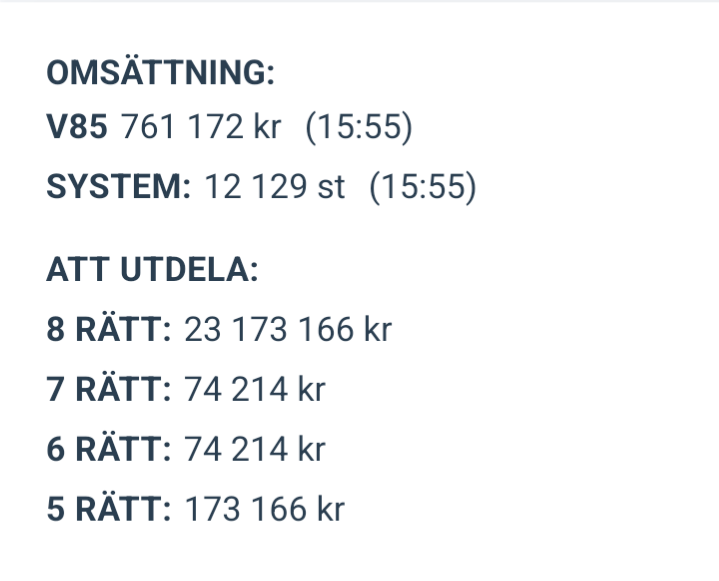
Task: Click the 23 173 166 payout number
Action: 269,329
